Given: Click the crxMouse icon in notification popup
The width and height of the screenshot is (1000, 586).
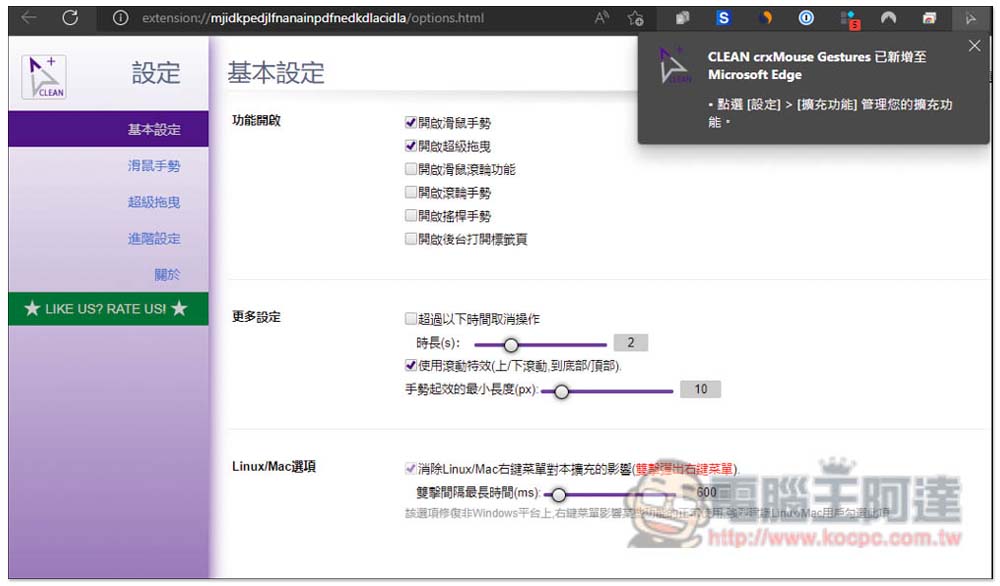Looking at the screenshot, I should [x=675, y=65].
